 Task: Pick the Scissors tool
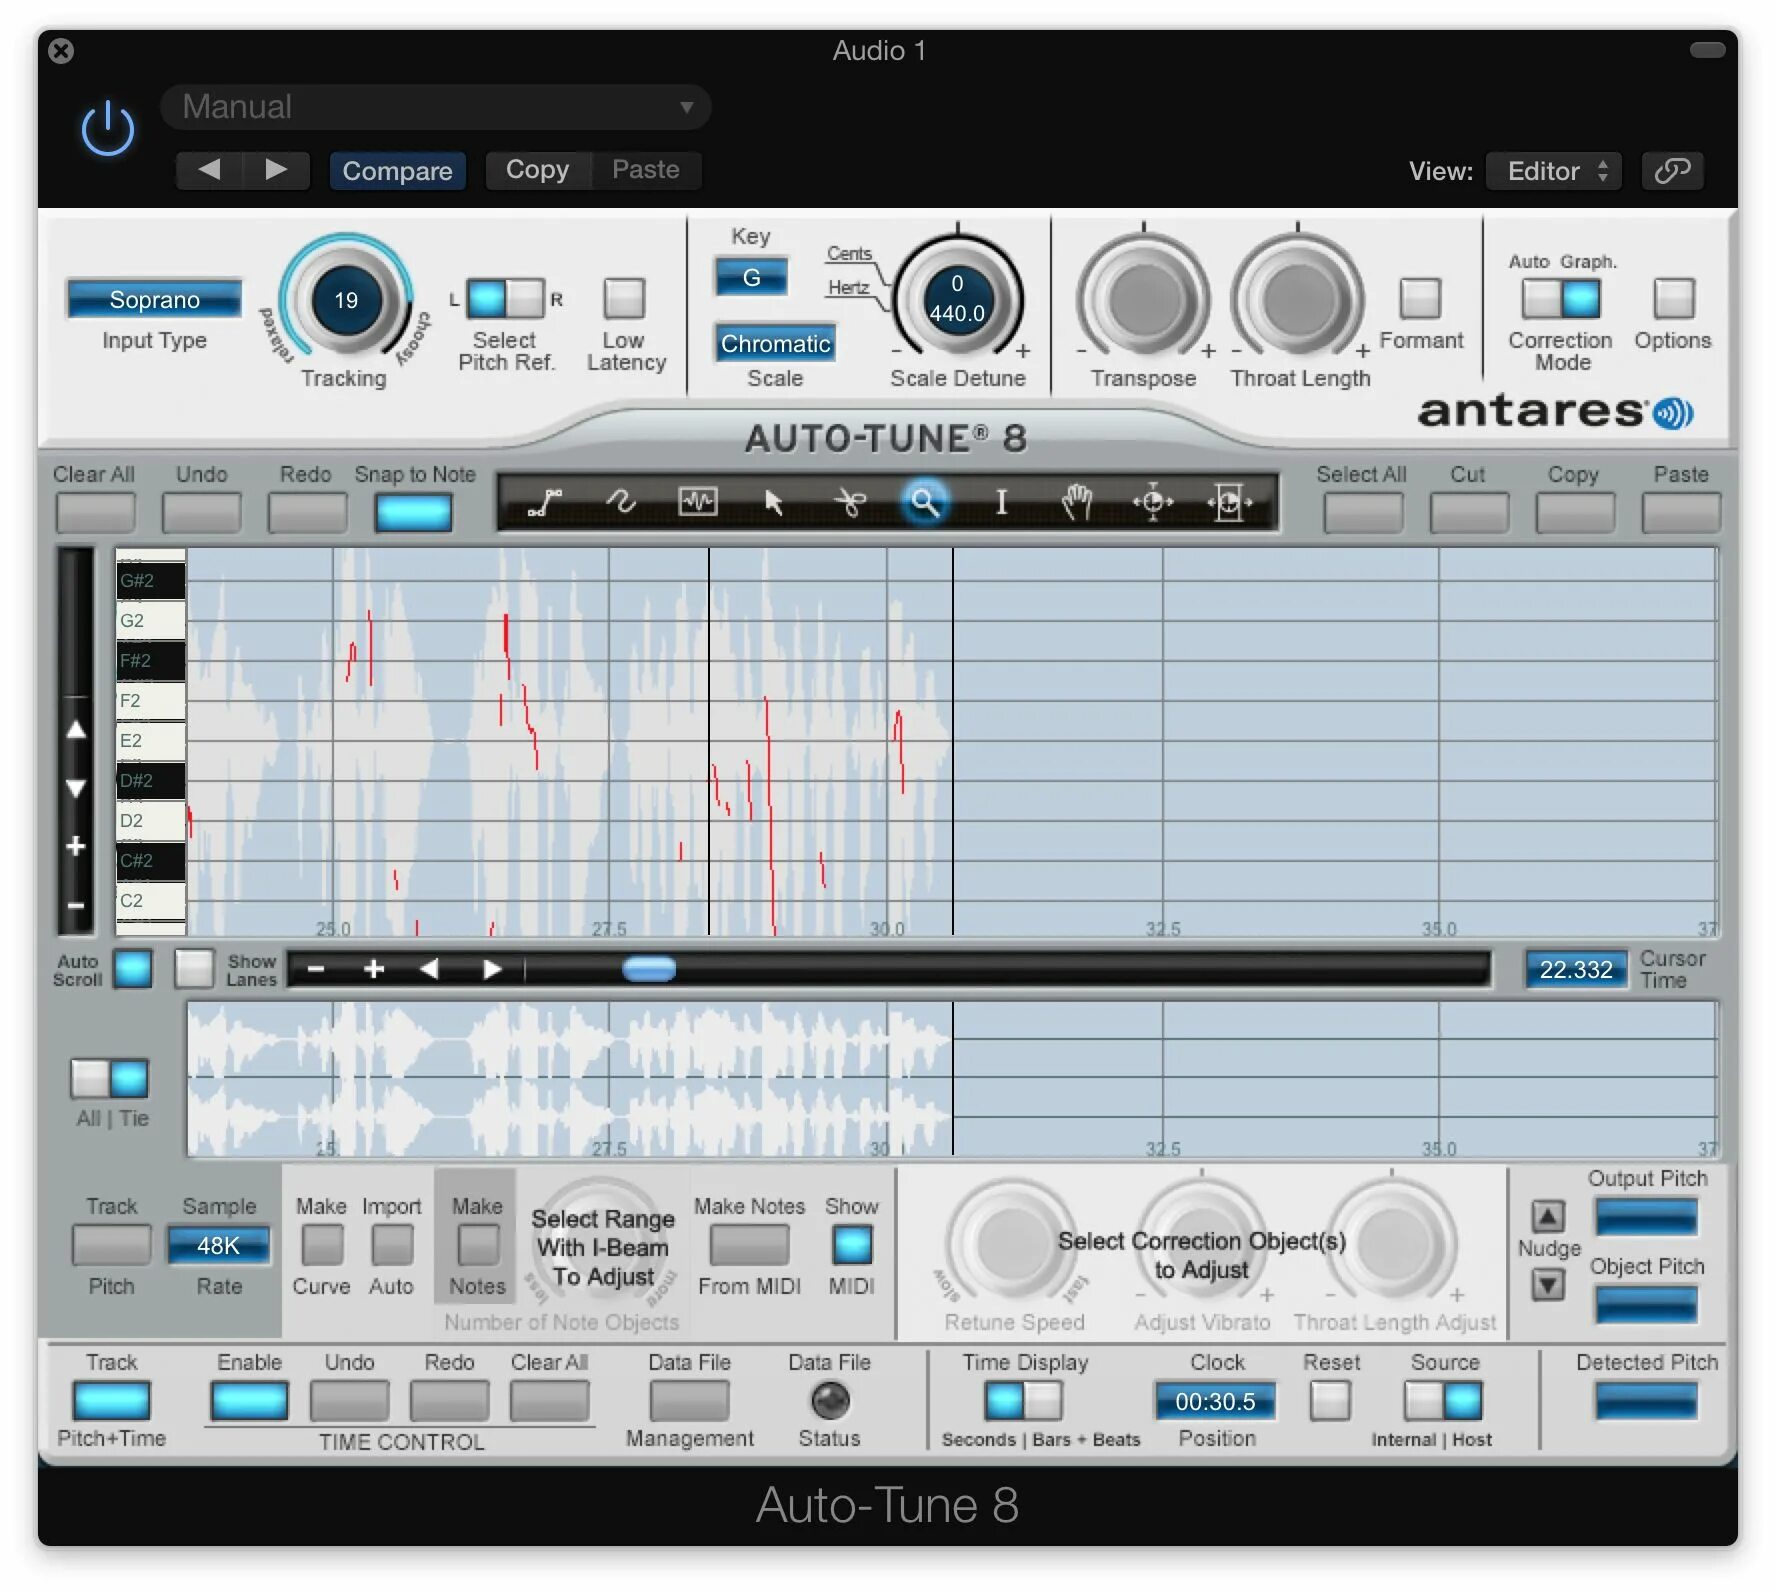(850, 501)
